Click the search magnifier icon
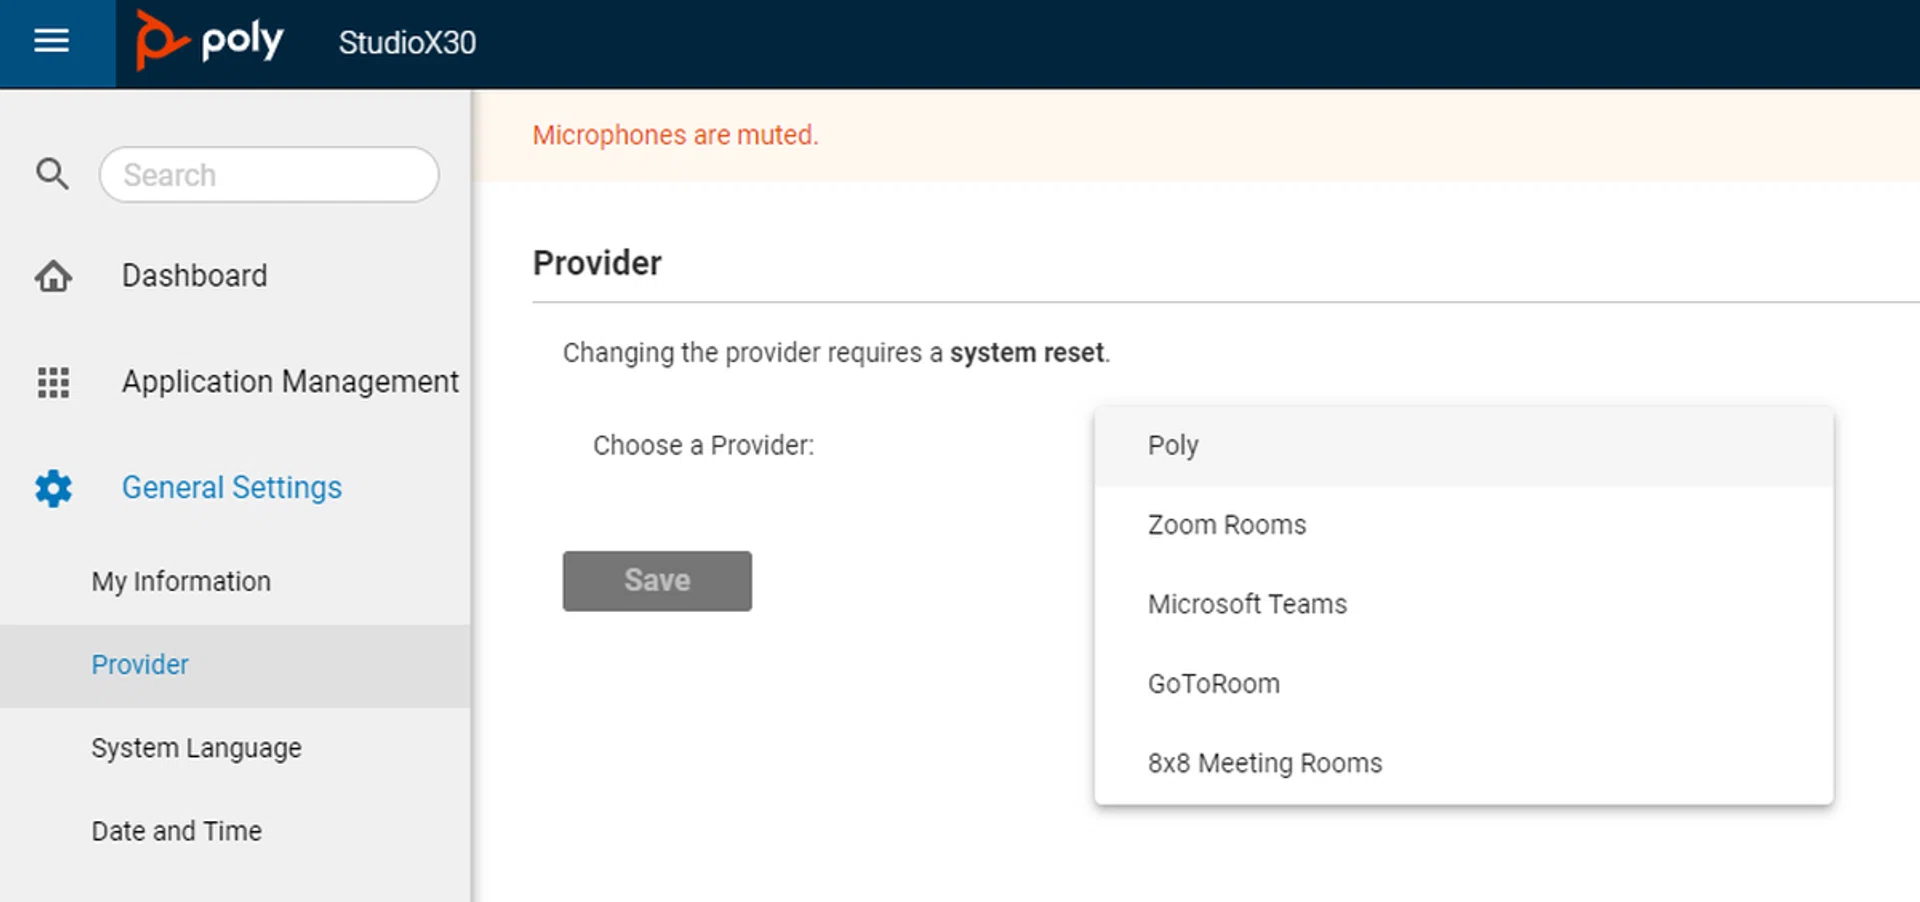The height and width of the screenshot is (902, 1920). (x=52, y=174)
